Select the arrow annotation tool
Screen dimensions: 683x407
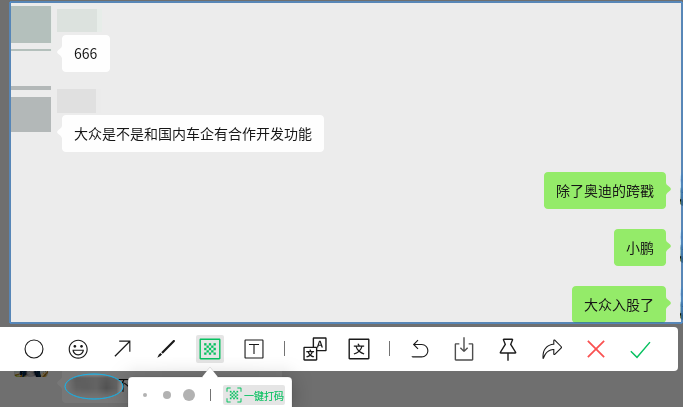(122, 349)
